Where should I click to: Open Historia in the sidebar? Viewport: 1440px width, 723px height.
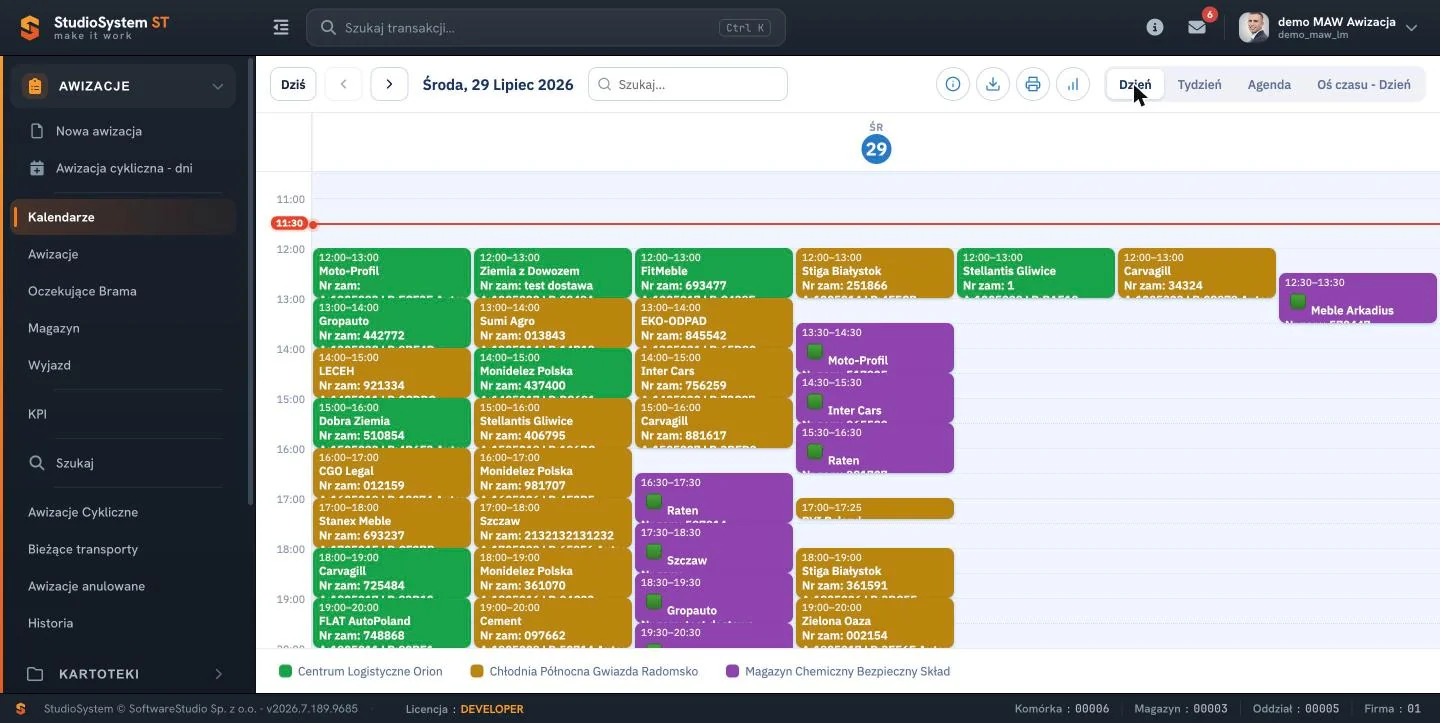51,623
